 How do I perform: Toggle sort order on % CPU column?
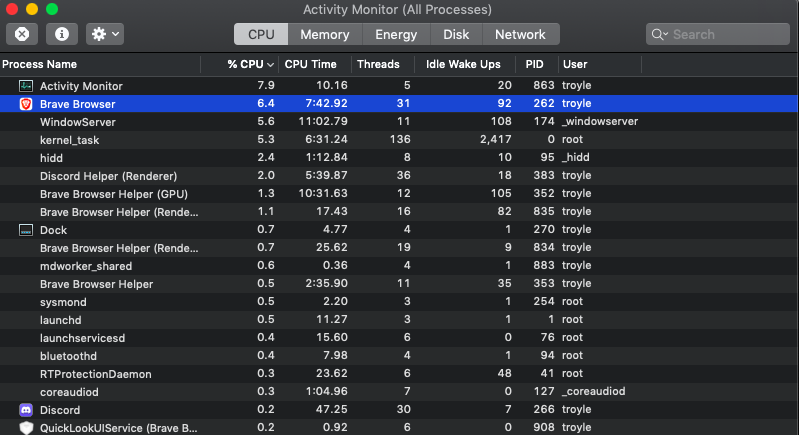[240, 64]
